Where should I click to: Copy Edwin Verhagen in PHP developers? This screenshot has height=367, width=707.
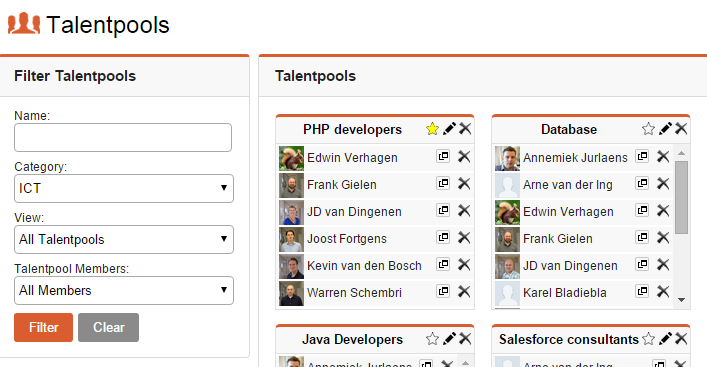(x=443, y=156)
